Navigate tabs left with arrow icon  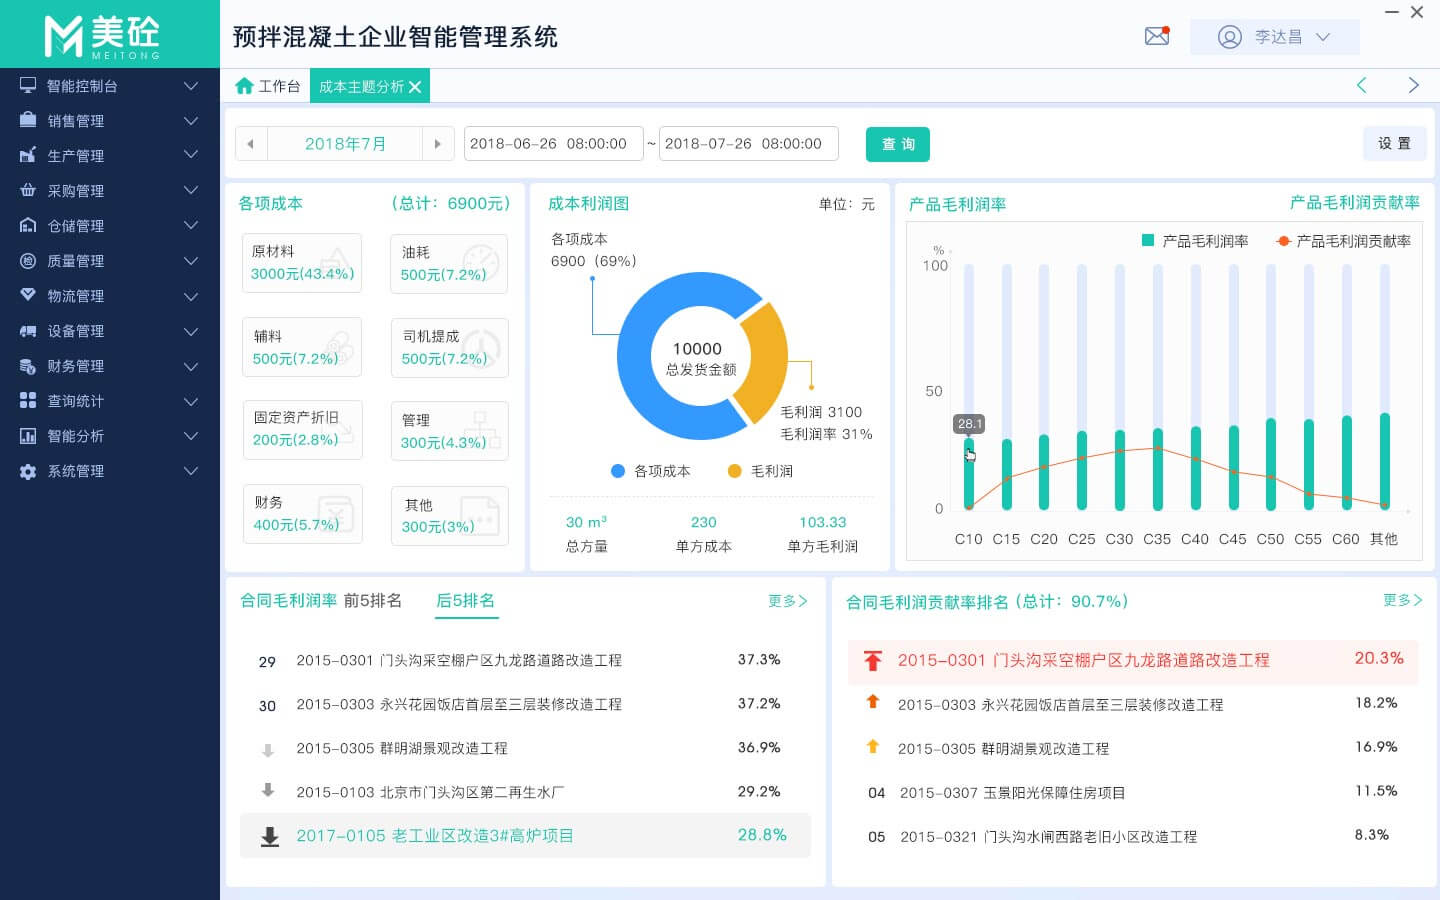(x=1361, y=86)
